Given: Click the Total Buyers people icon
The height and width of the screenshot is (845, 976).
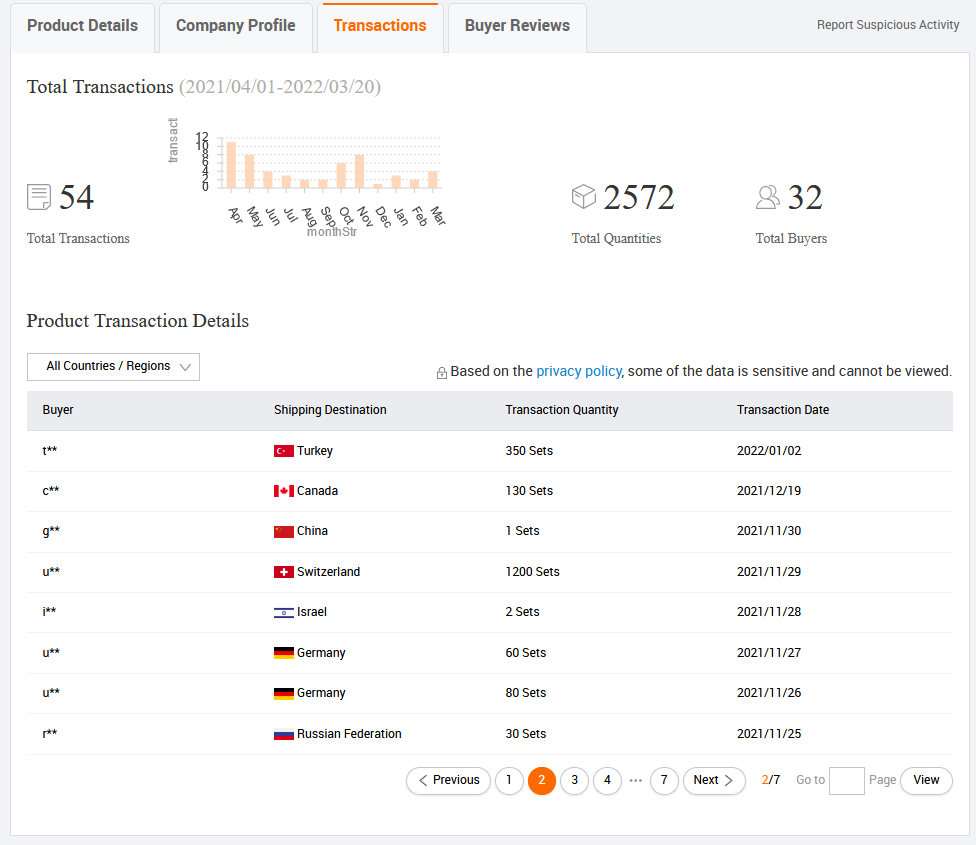Looking at the screenshot, I should coord(768,197).
